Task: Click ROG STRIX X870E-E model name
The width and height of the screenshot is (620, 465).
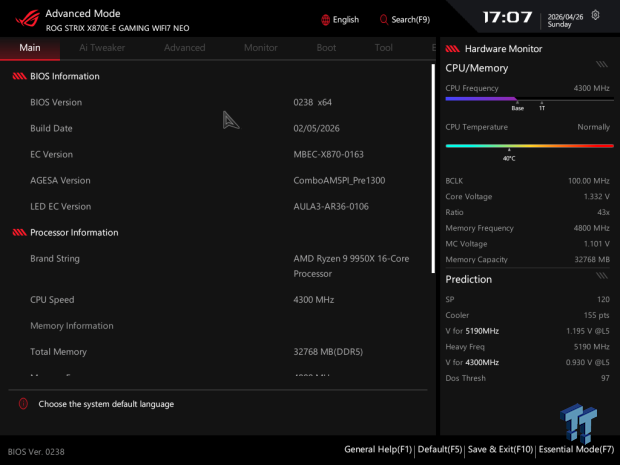Action: [117, 28]
